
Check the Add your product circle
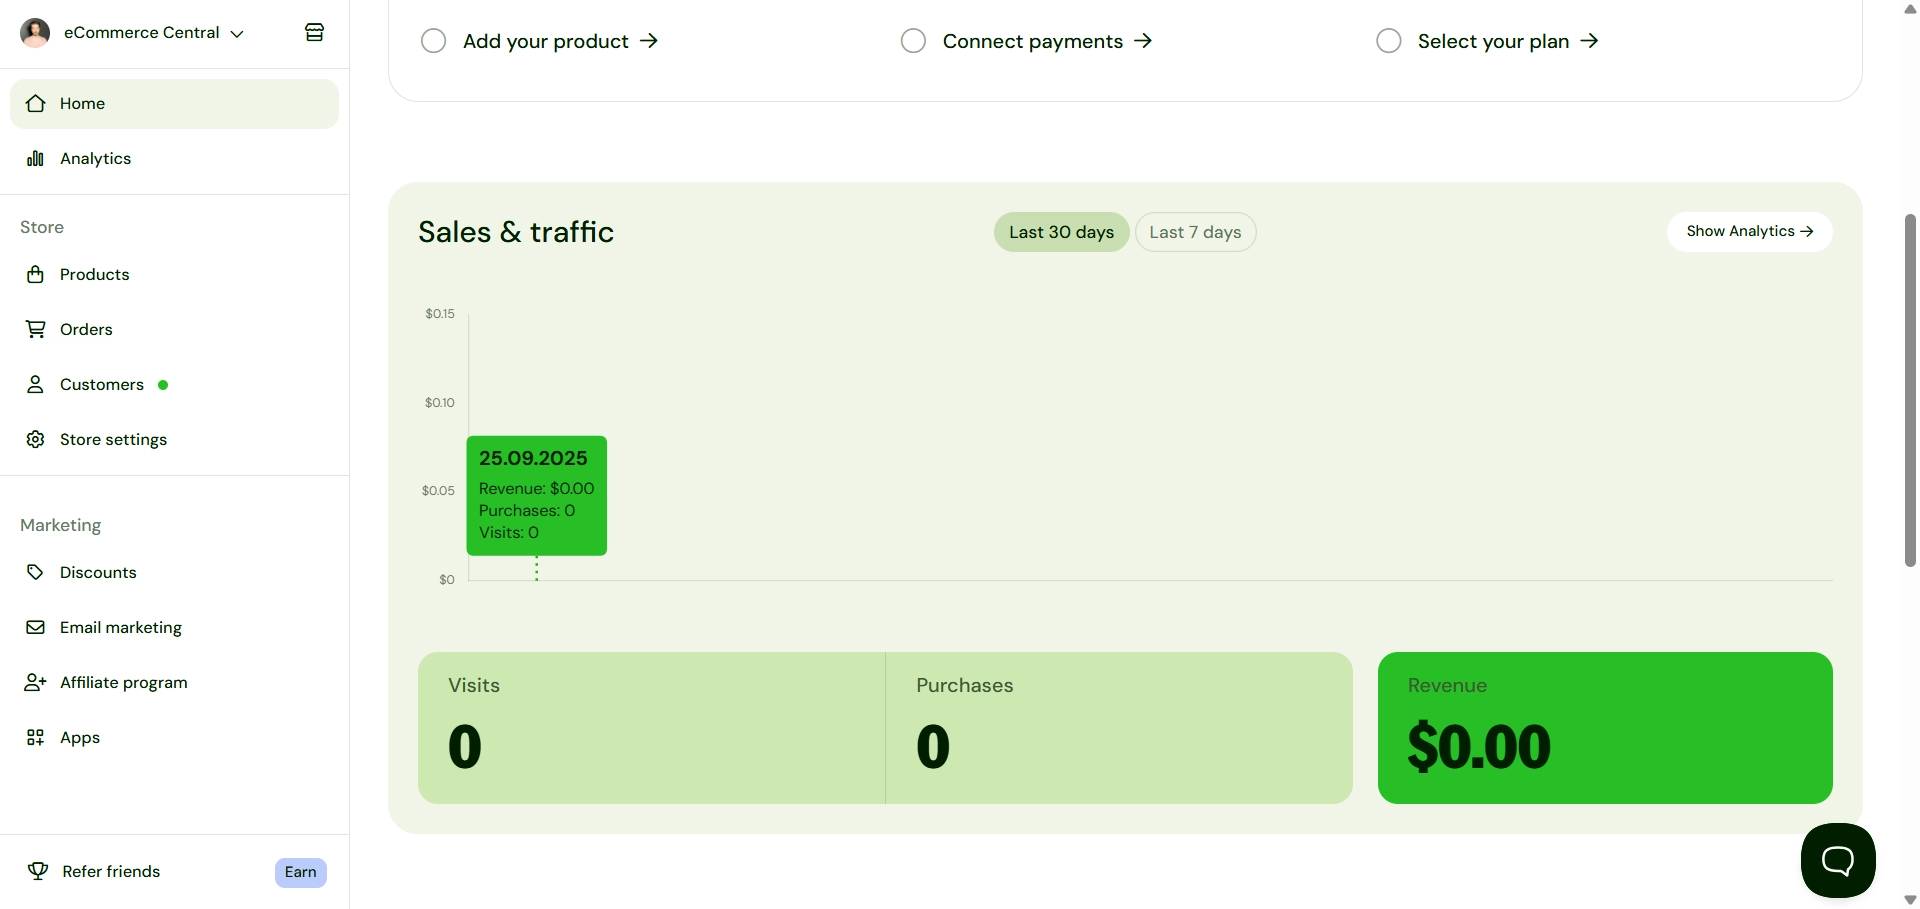pyautogui.click(x=433, y=41)
